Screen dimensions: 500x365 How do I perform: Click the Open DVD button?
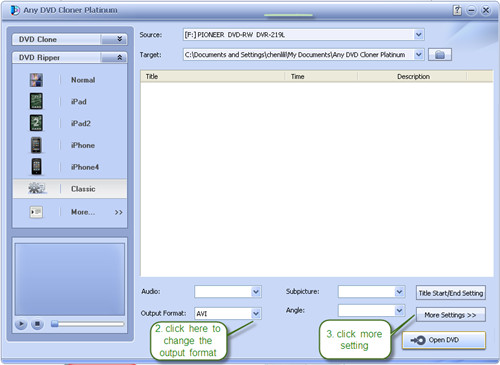pos(444,340)
